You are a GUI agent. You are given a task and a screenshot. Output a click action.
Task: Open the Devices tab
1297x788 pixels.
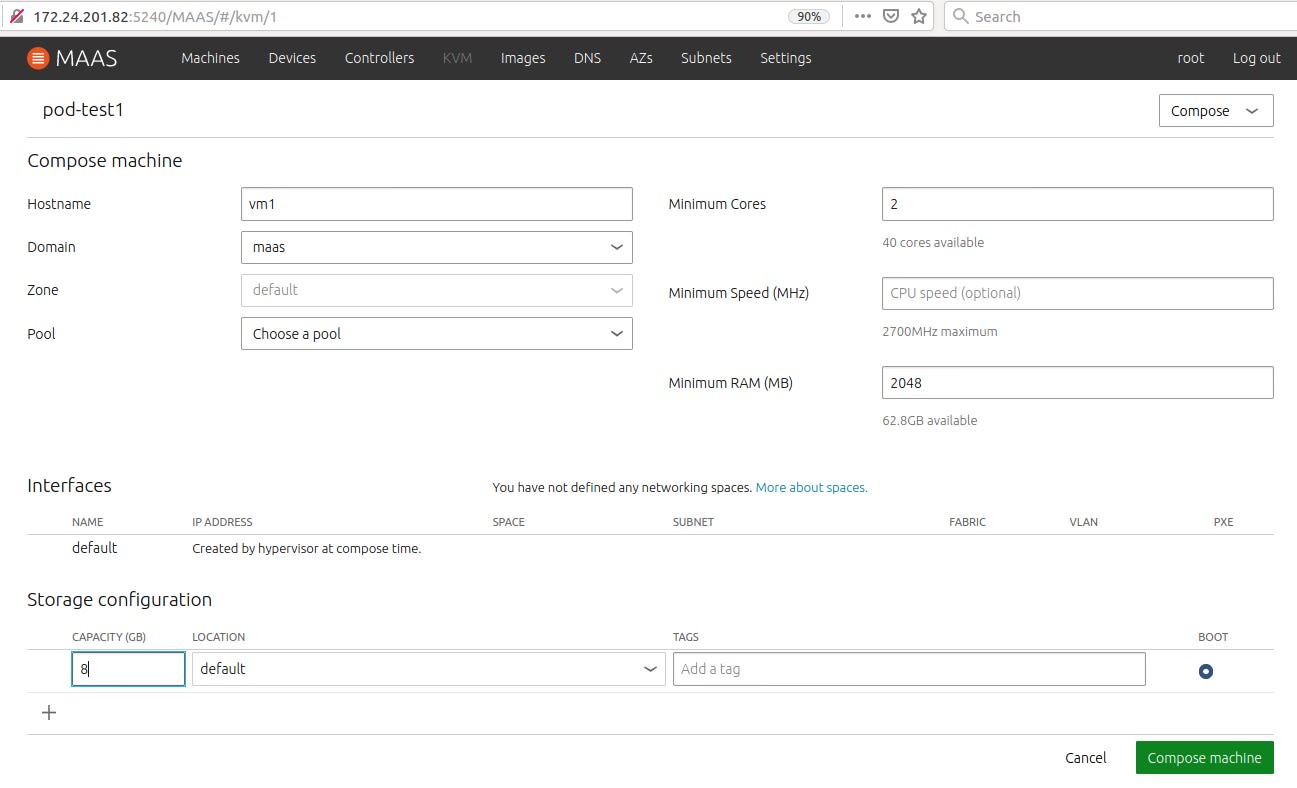click(x=292, y=58)
